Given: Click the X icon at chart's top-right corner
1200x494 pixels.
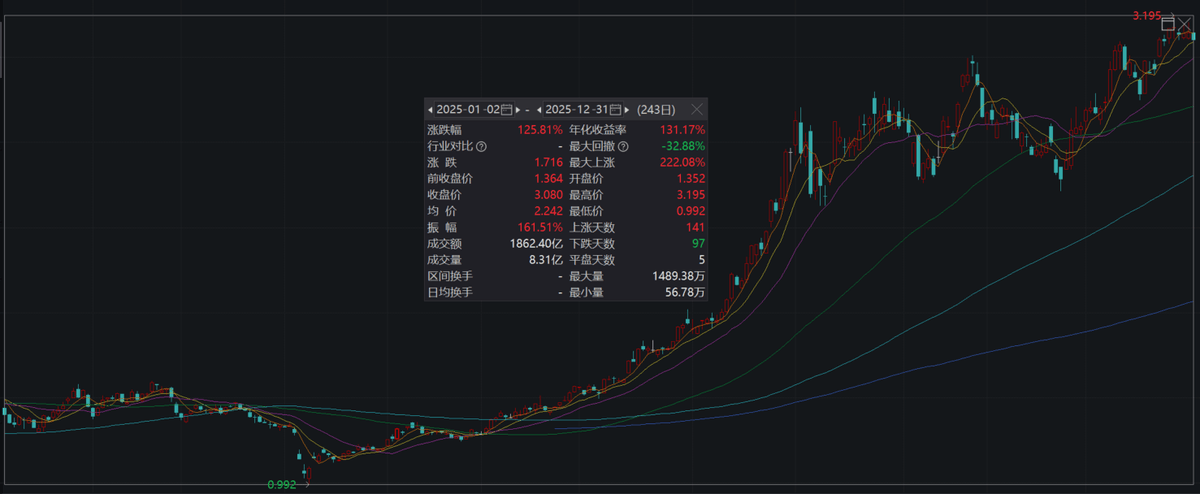Looking at the screenshot, I should pos(1185,24).
